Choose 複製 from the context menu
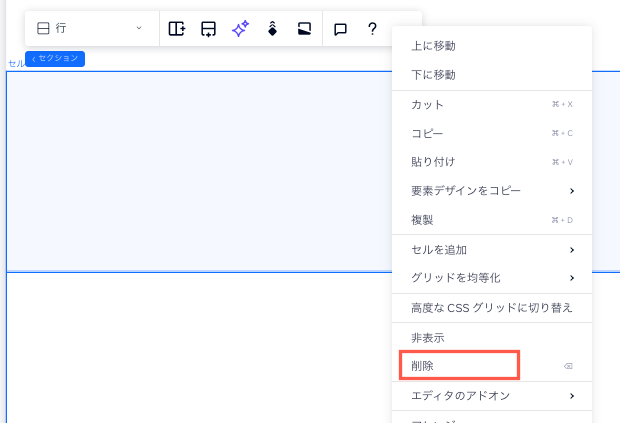 492,220
